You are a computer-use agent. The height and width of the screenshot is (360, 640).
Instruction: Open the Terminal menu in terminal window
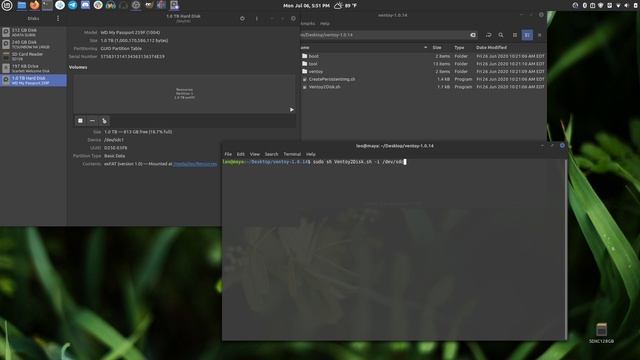[x=292, y=154]
